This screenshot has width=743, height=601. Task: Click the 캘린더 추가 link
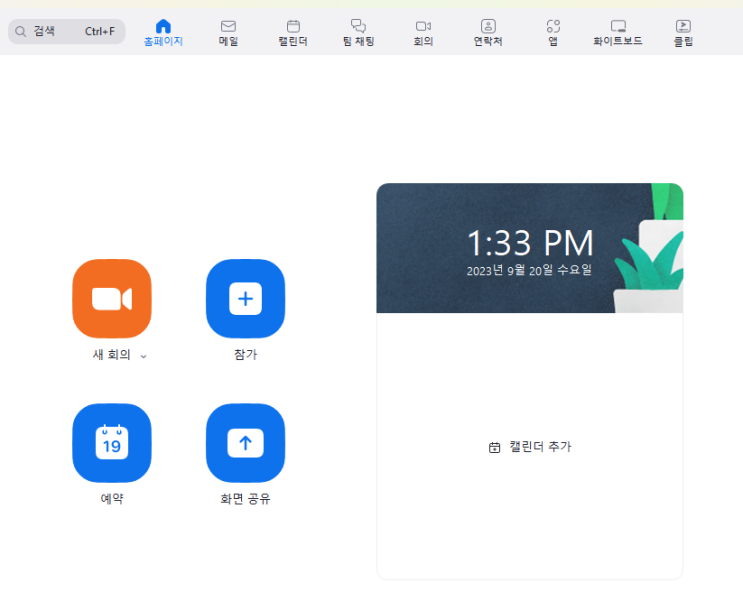pos(530,446)
